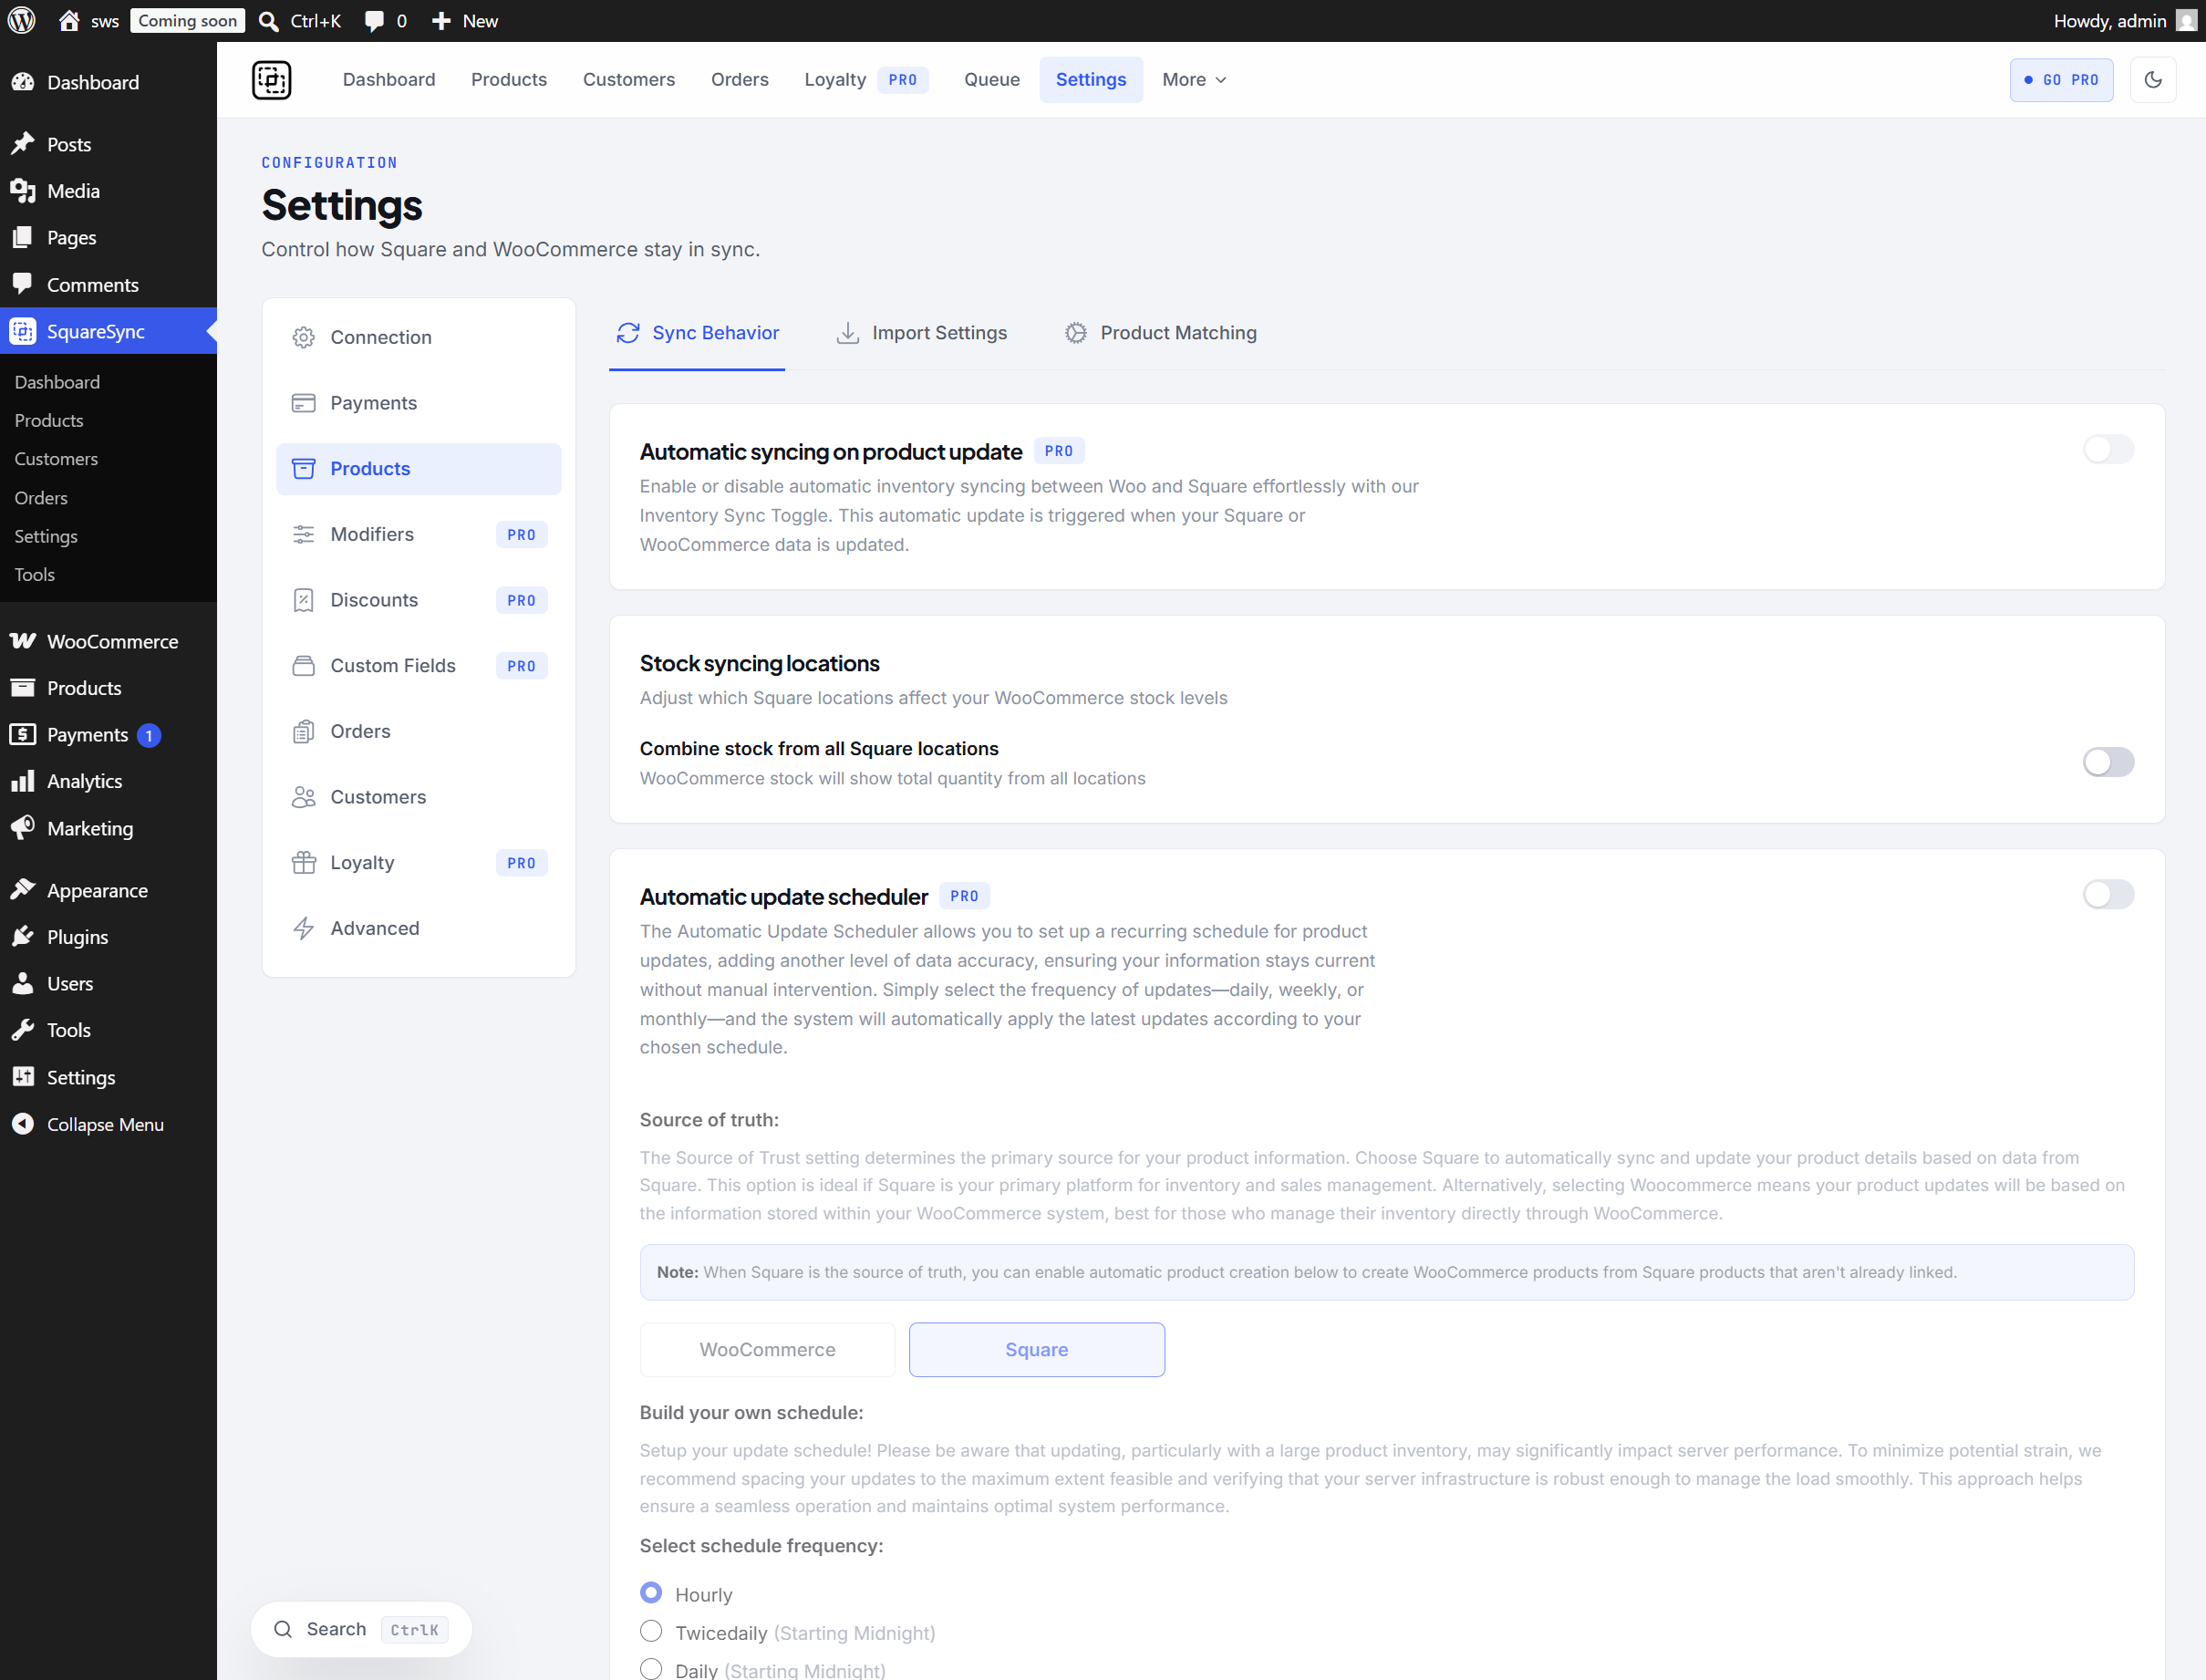Select the Twicedaily frequency radio
The height and width of the screenshot is (1680, 2206).
pos(651,1632)
